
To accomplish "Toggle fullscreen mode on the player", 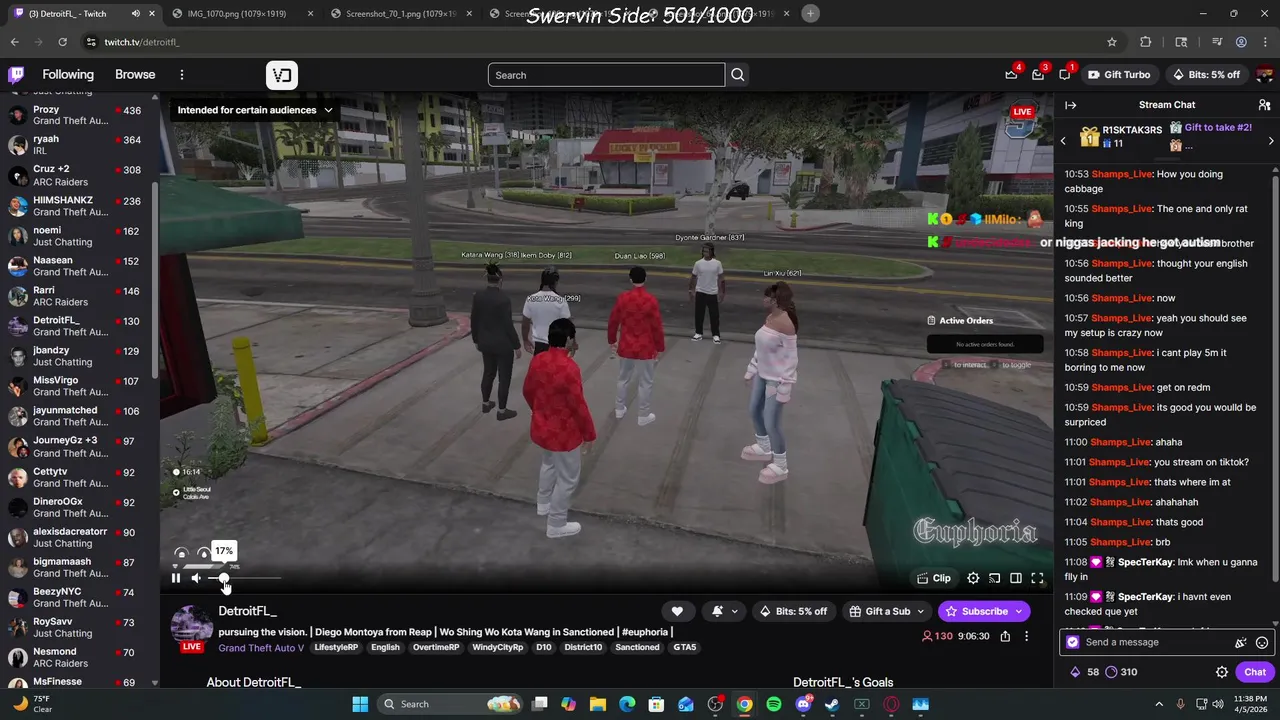I will pos(1037,578).
